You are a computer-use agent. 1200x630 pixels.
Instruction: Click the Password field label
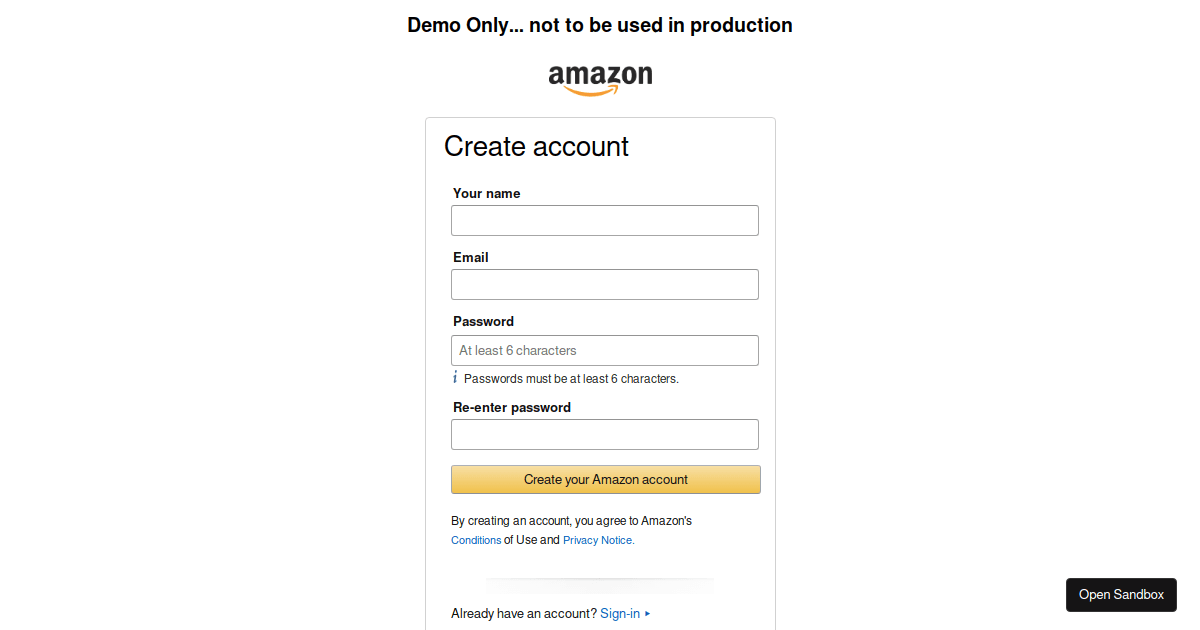(483, 321)
